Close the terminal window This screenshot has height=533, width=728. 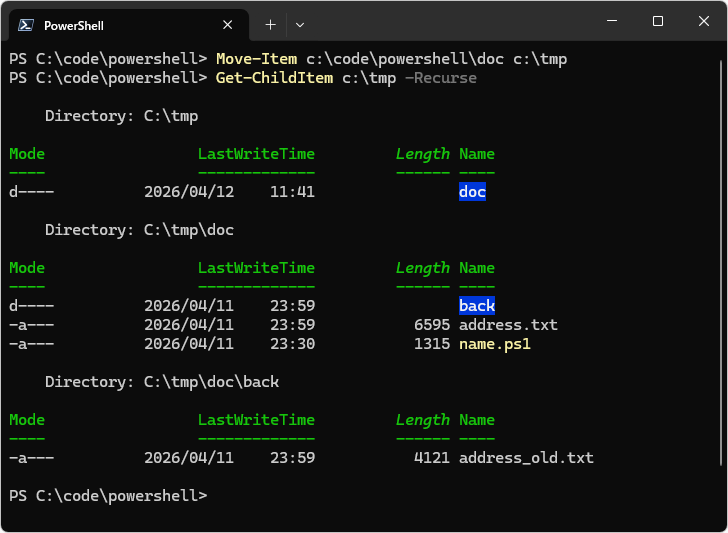[704, 21]
